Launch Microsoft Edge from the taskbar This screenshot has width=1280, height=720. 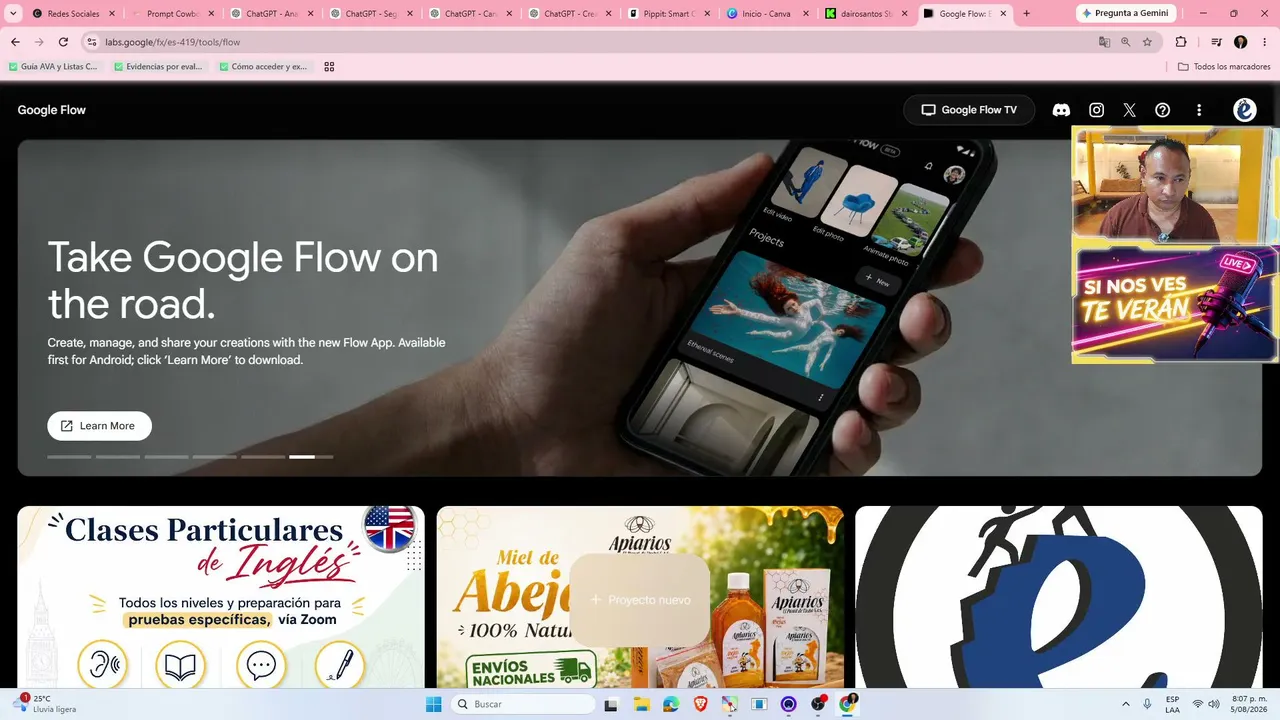pos(671,704)
